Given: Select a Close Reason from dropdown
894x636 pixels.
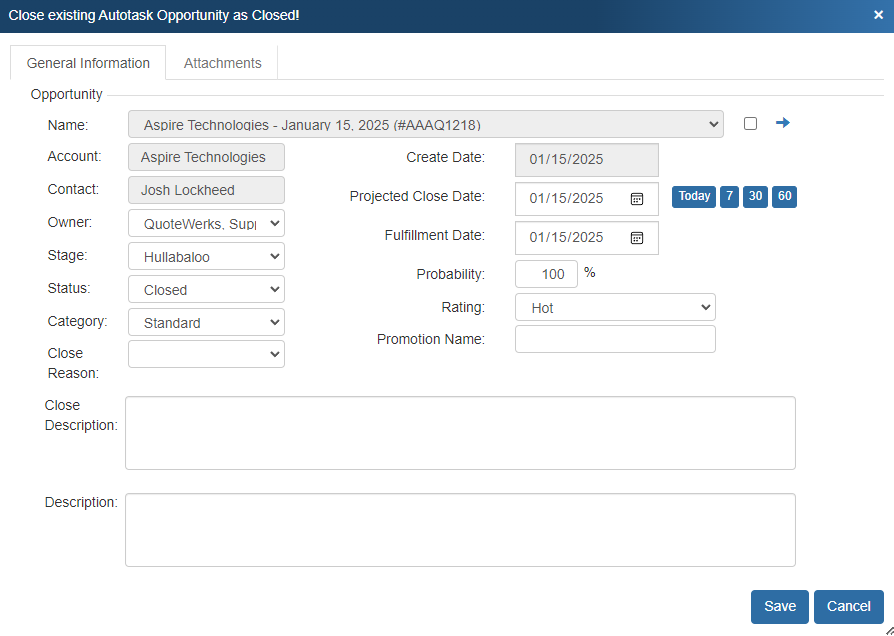Looking at the screenshot, I should pos(206,354).
